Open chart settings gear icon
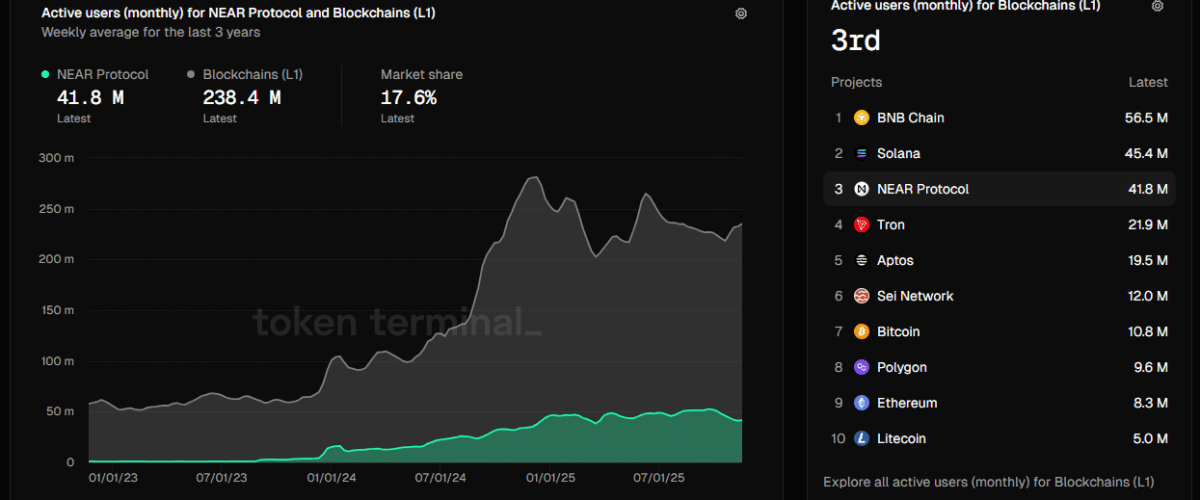This screenshot has height=500, width=1200. pos(741,13)
